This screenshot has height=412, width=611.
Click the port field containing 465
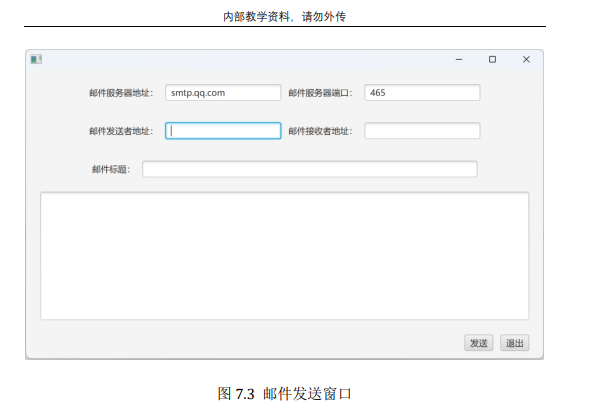422,93
